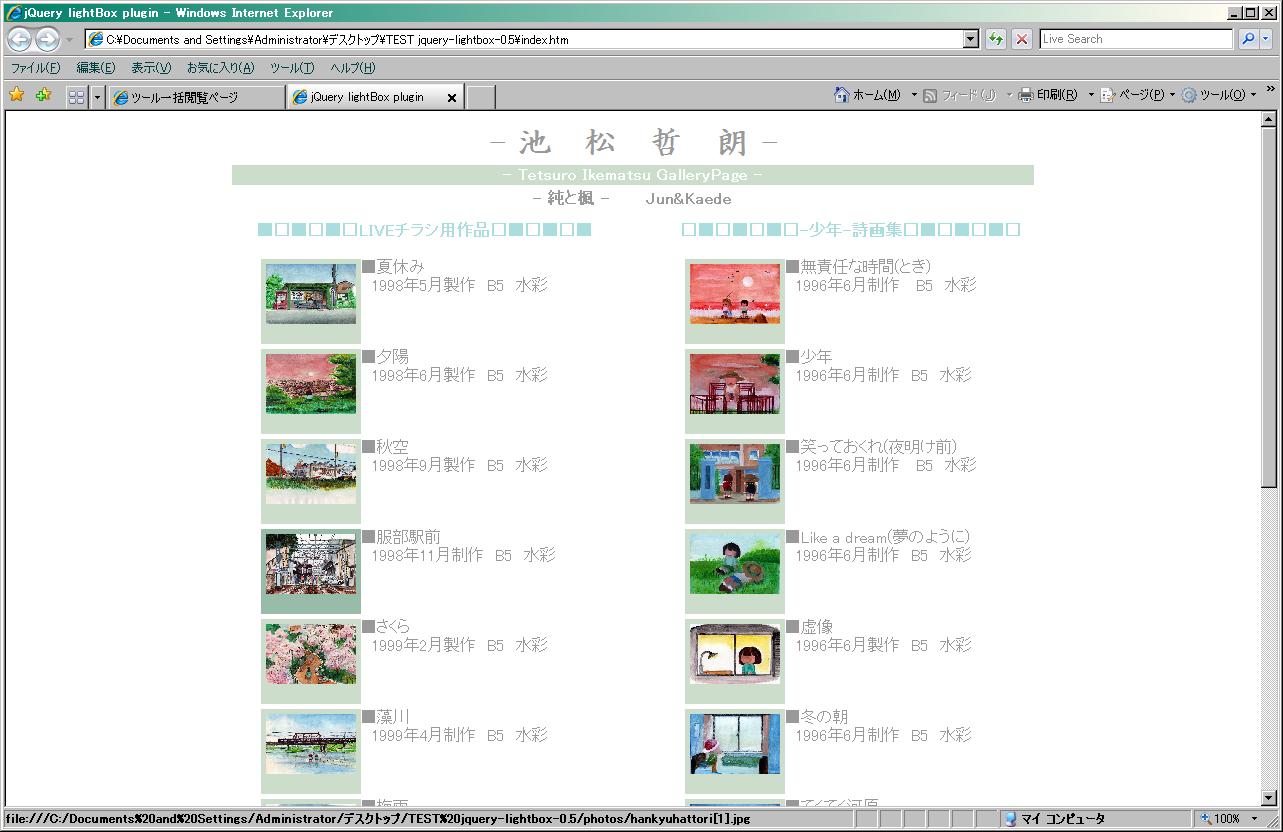Viewport: 1283px width, 832px height.
Task: Click the vertical scrollbar thumb
Action: (x=1269, y=307)
